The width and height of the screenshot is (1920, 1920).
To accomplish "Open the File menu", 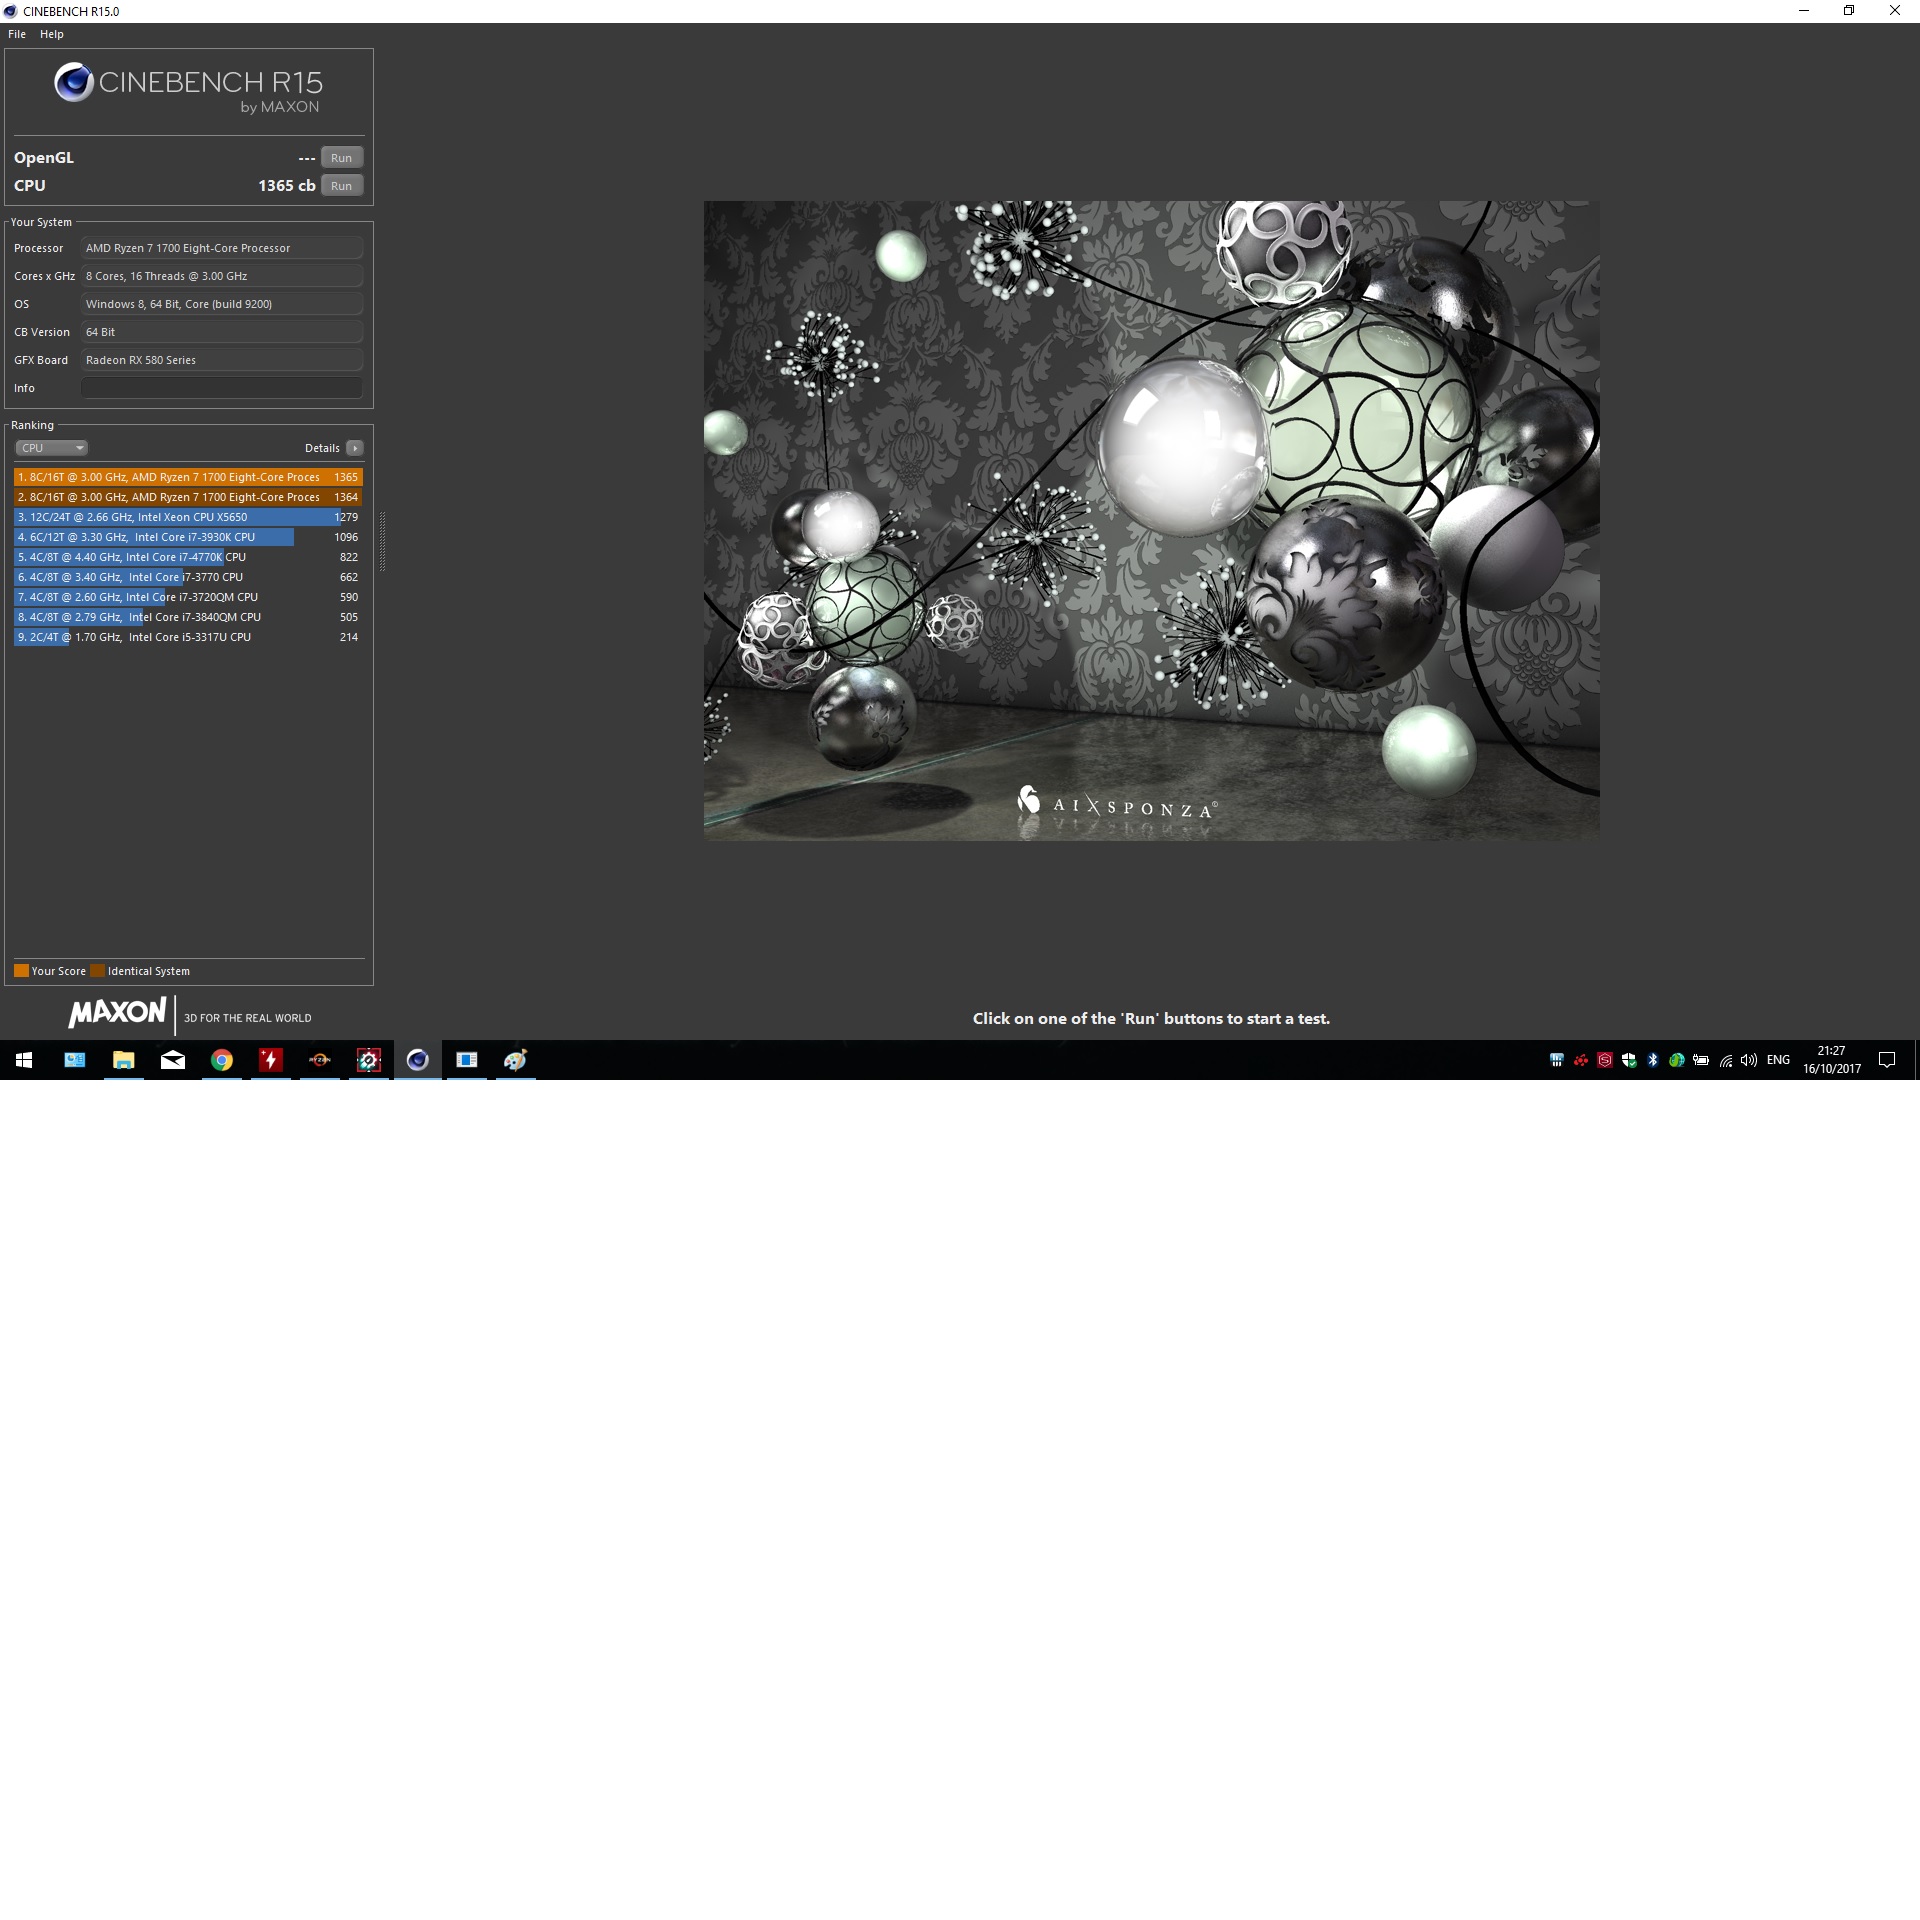I will click(17, 34).
